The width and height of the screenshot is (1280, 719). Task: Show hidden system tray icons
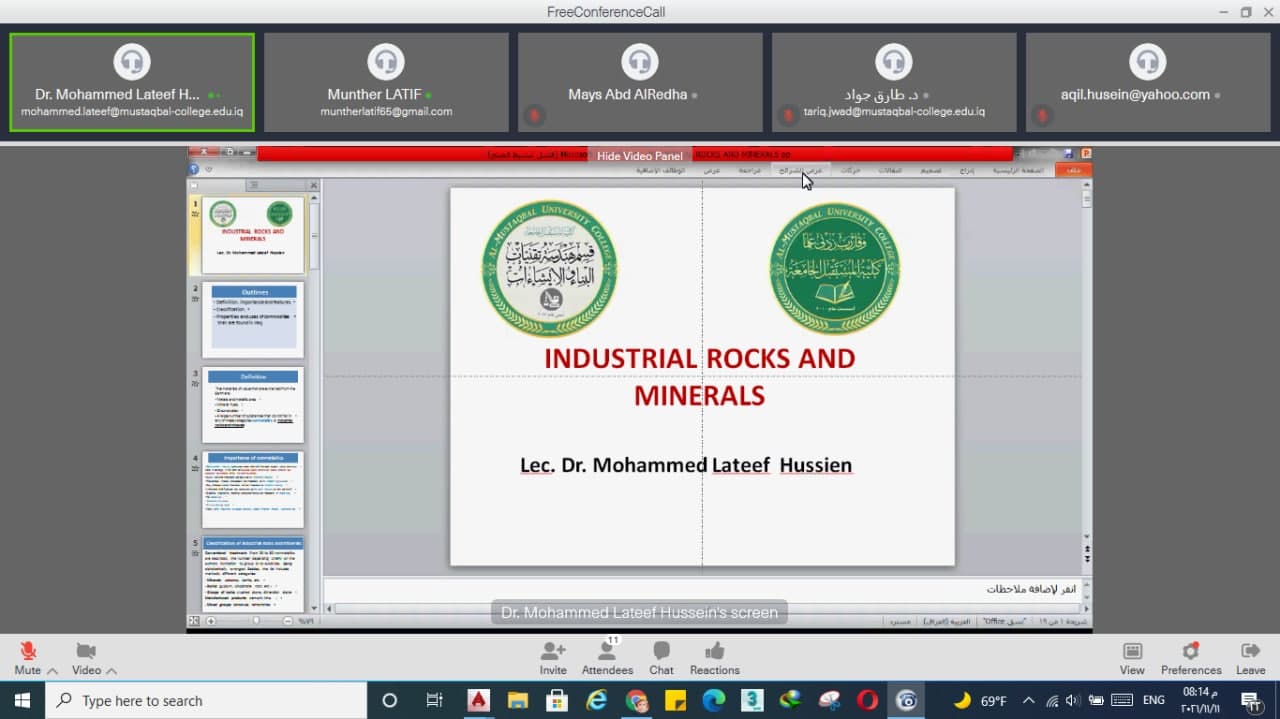[1028, 700]
